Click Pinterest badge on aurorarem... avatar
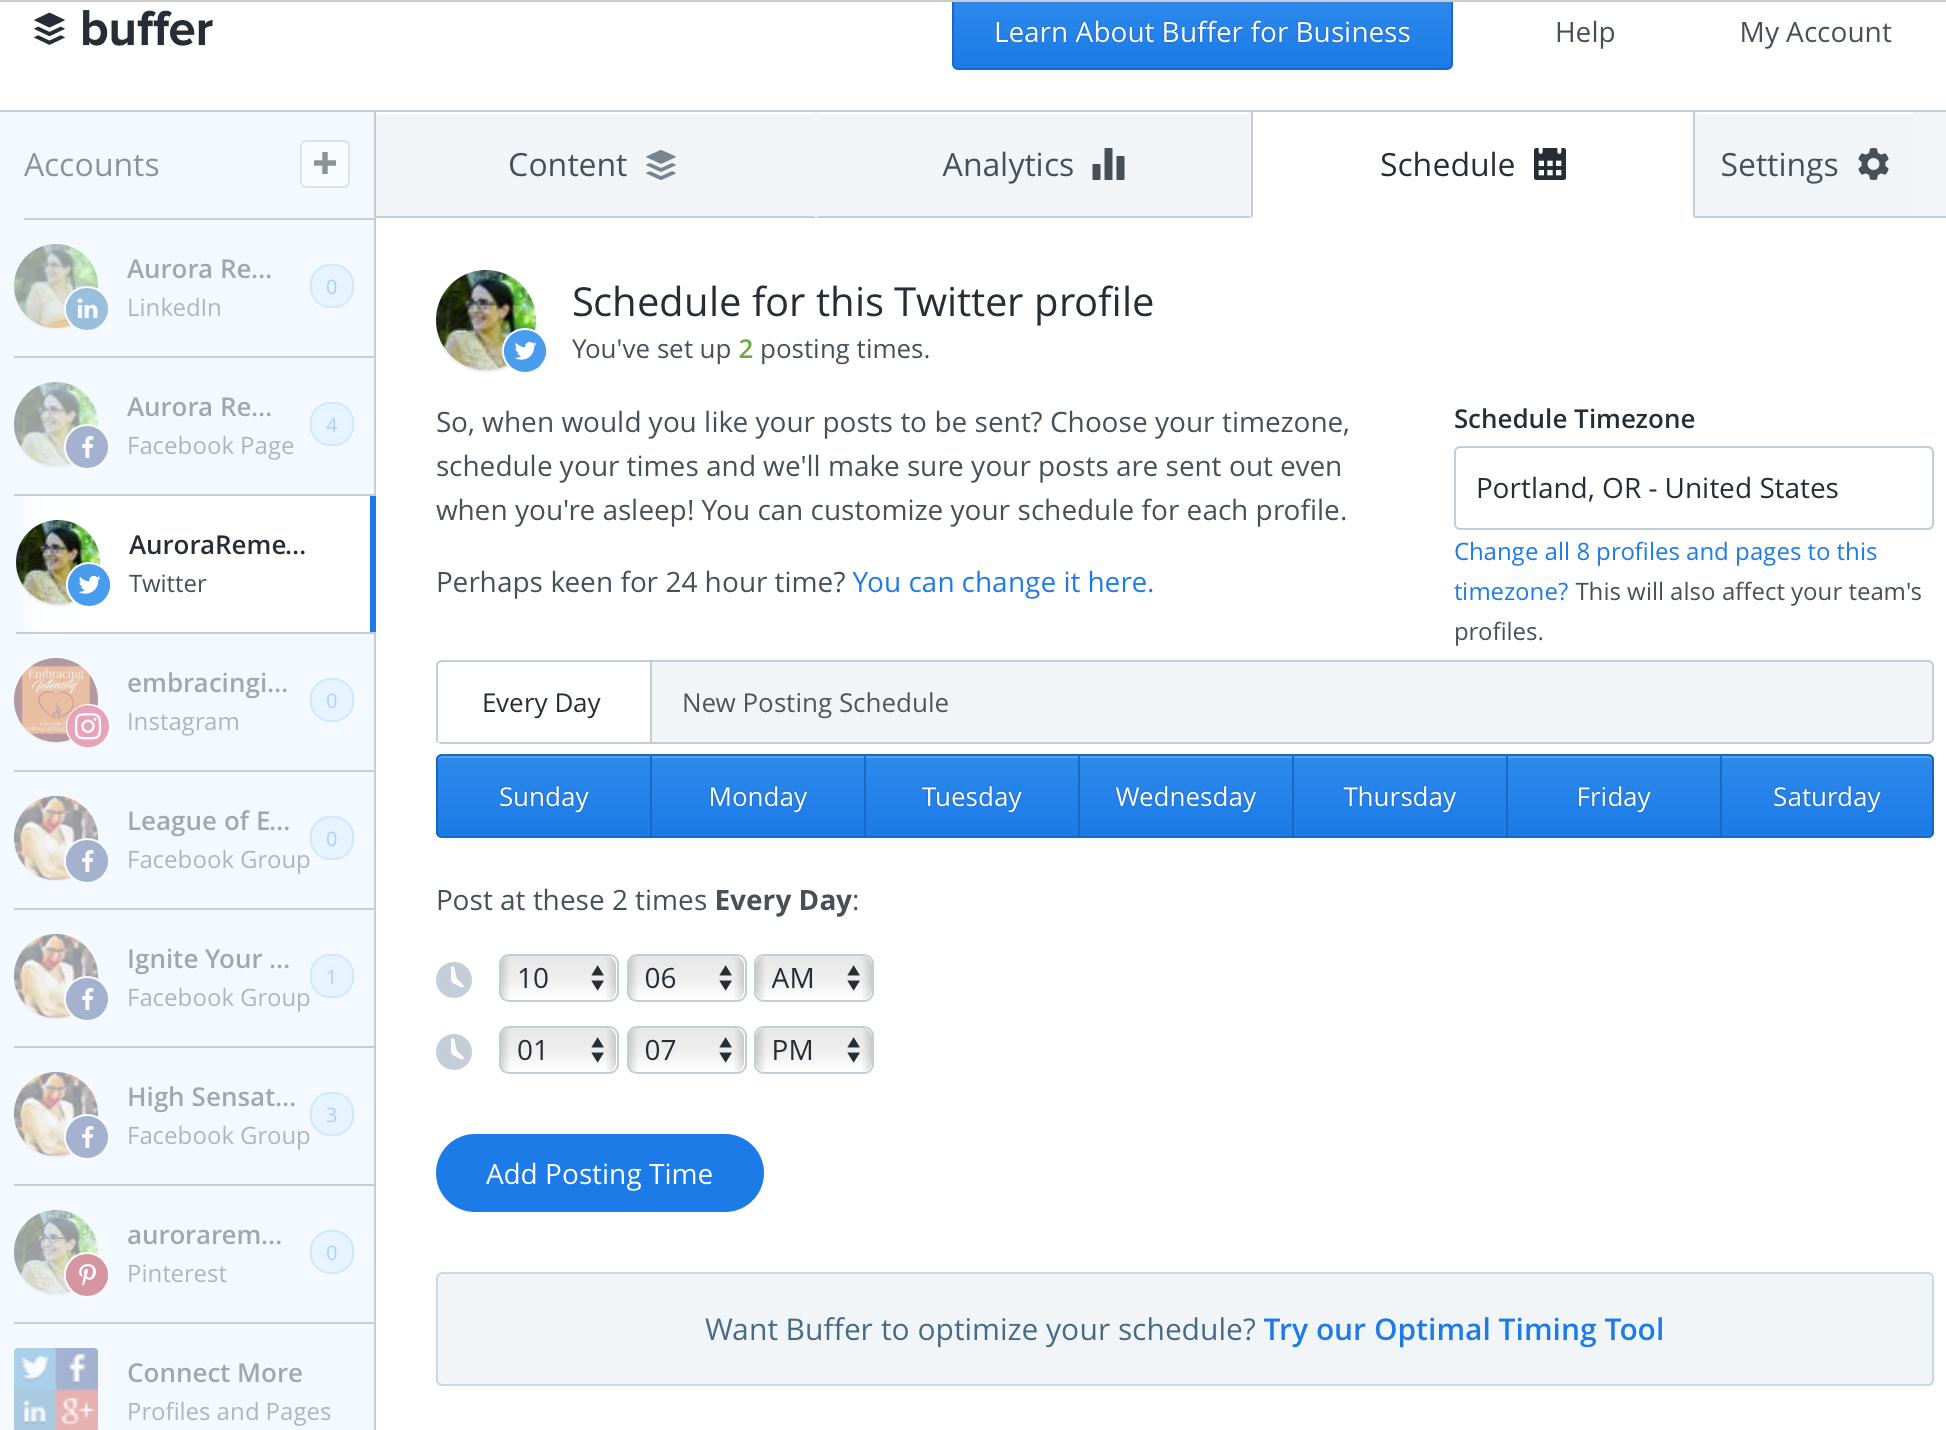 [87, 1275]
